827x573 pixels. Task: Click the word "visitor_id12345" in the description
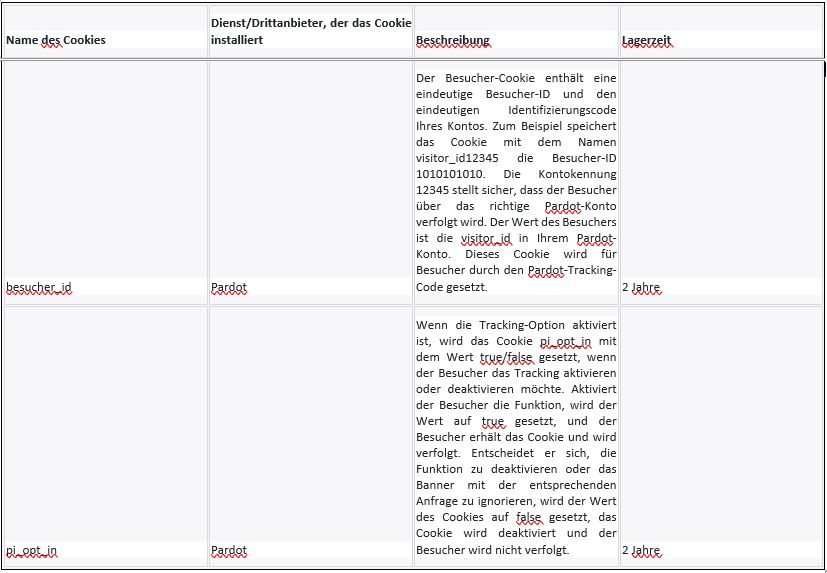click(455, 158)
